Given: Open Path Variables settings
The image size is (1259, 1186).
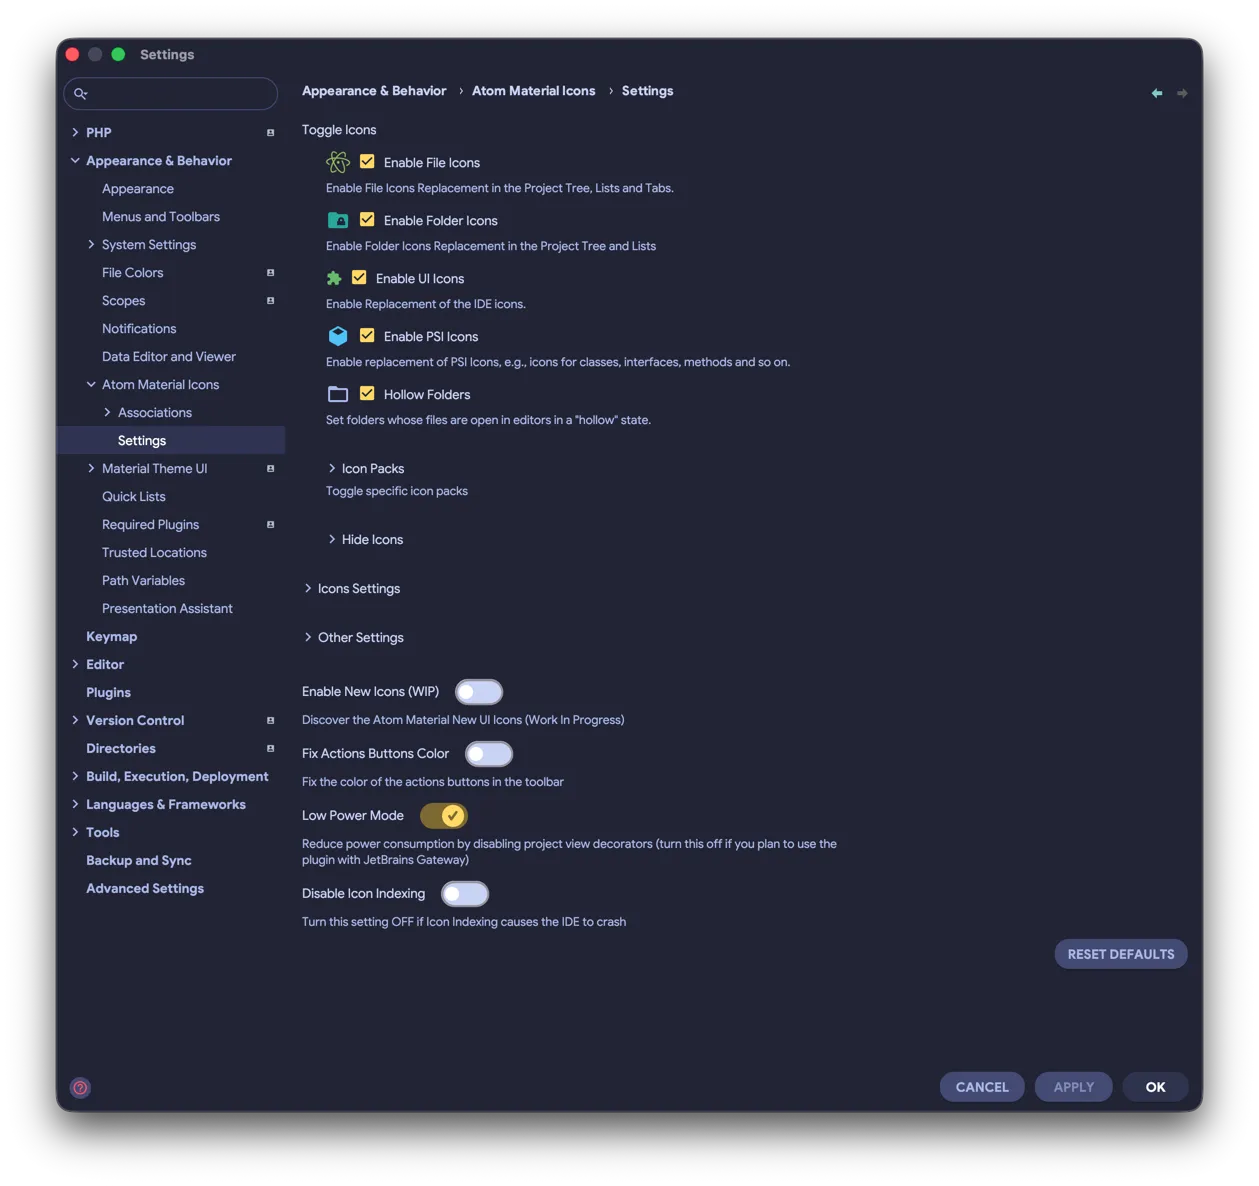Looking at the screenshot, I should (143, 580).
